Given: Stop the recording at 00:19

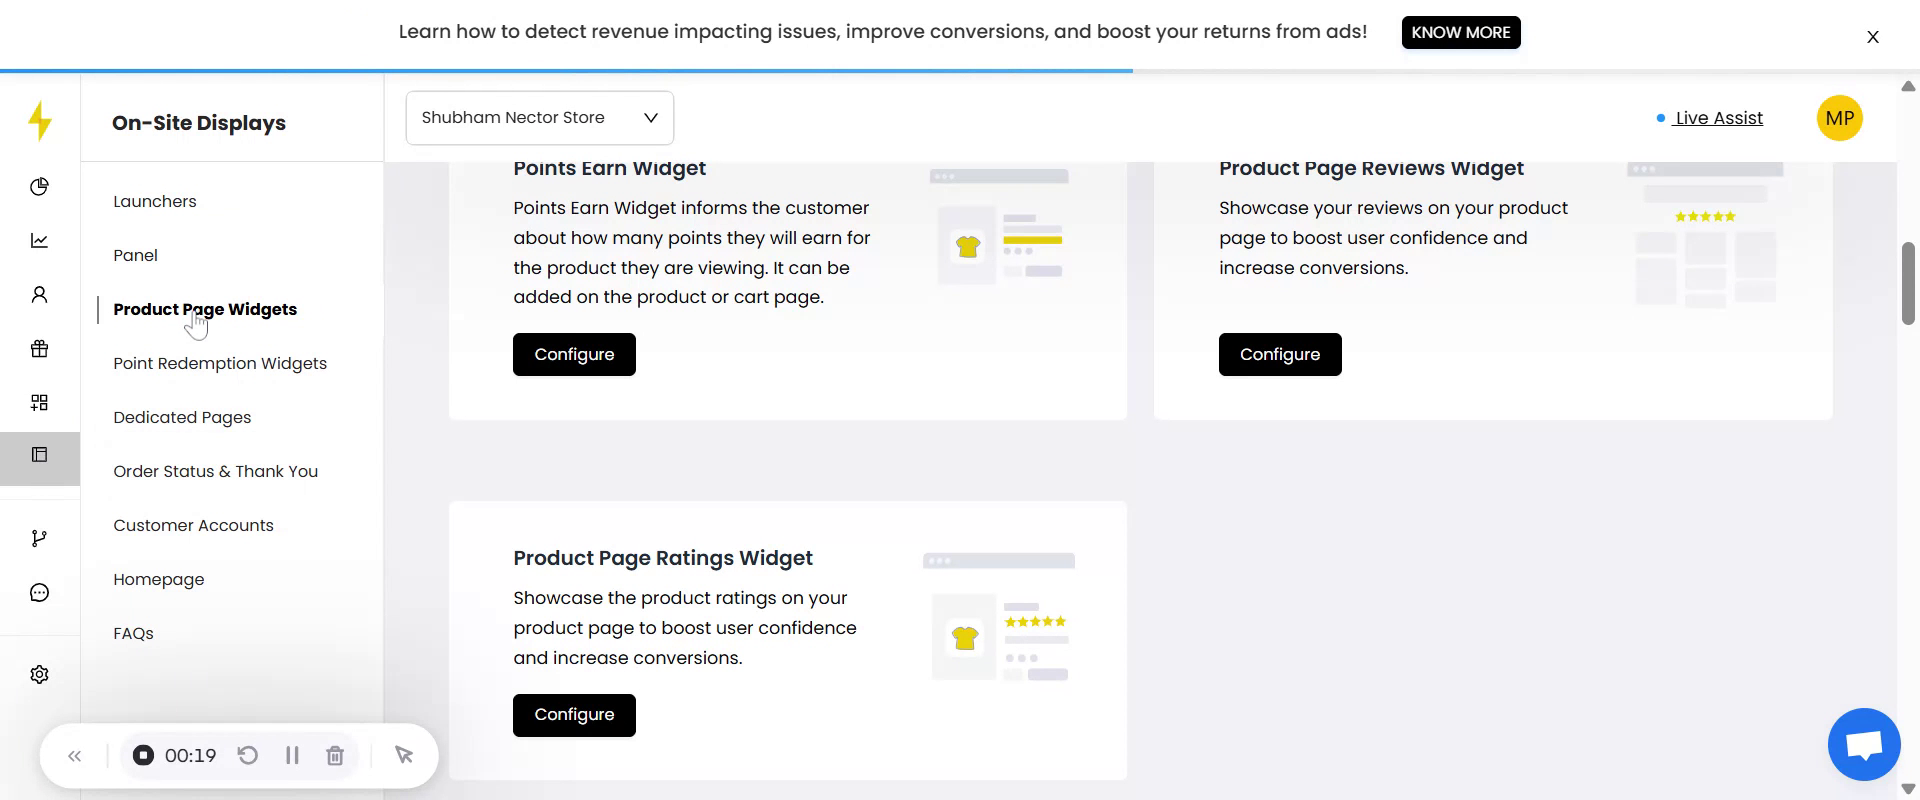Looking at the screenshot, I should (144, 756).
